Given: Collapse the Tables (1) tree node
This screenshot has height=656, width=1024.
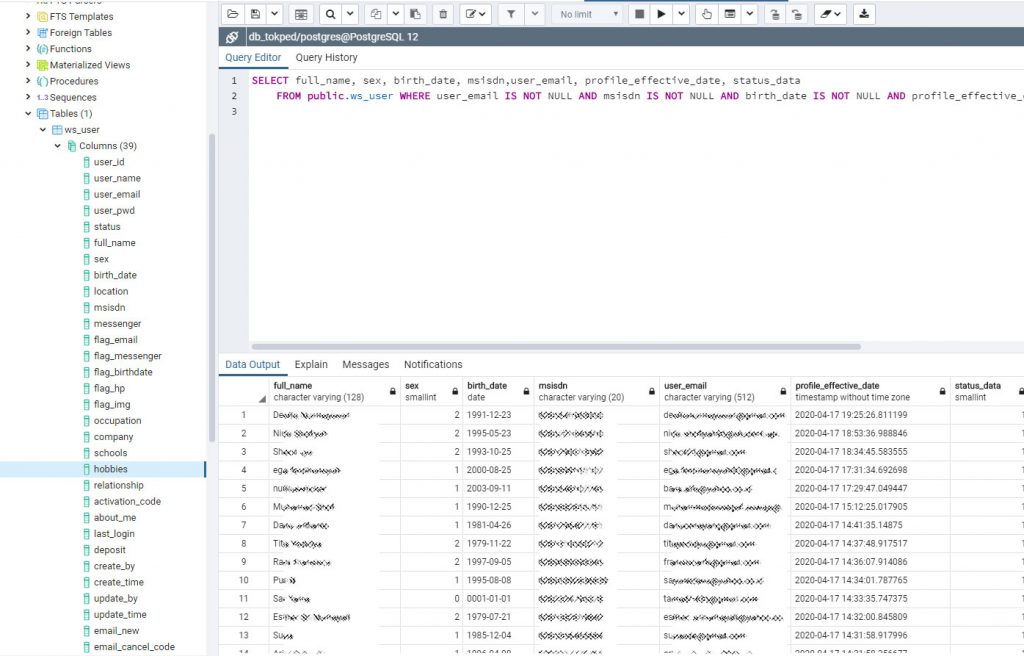Looking at the screenshot, I should [28, 114].
